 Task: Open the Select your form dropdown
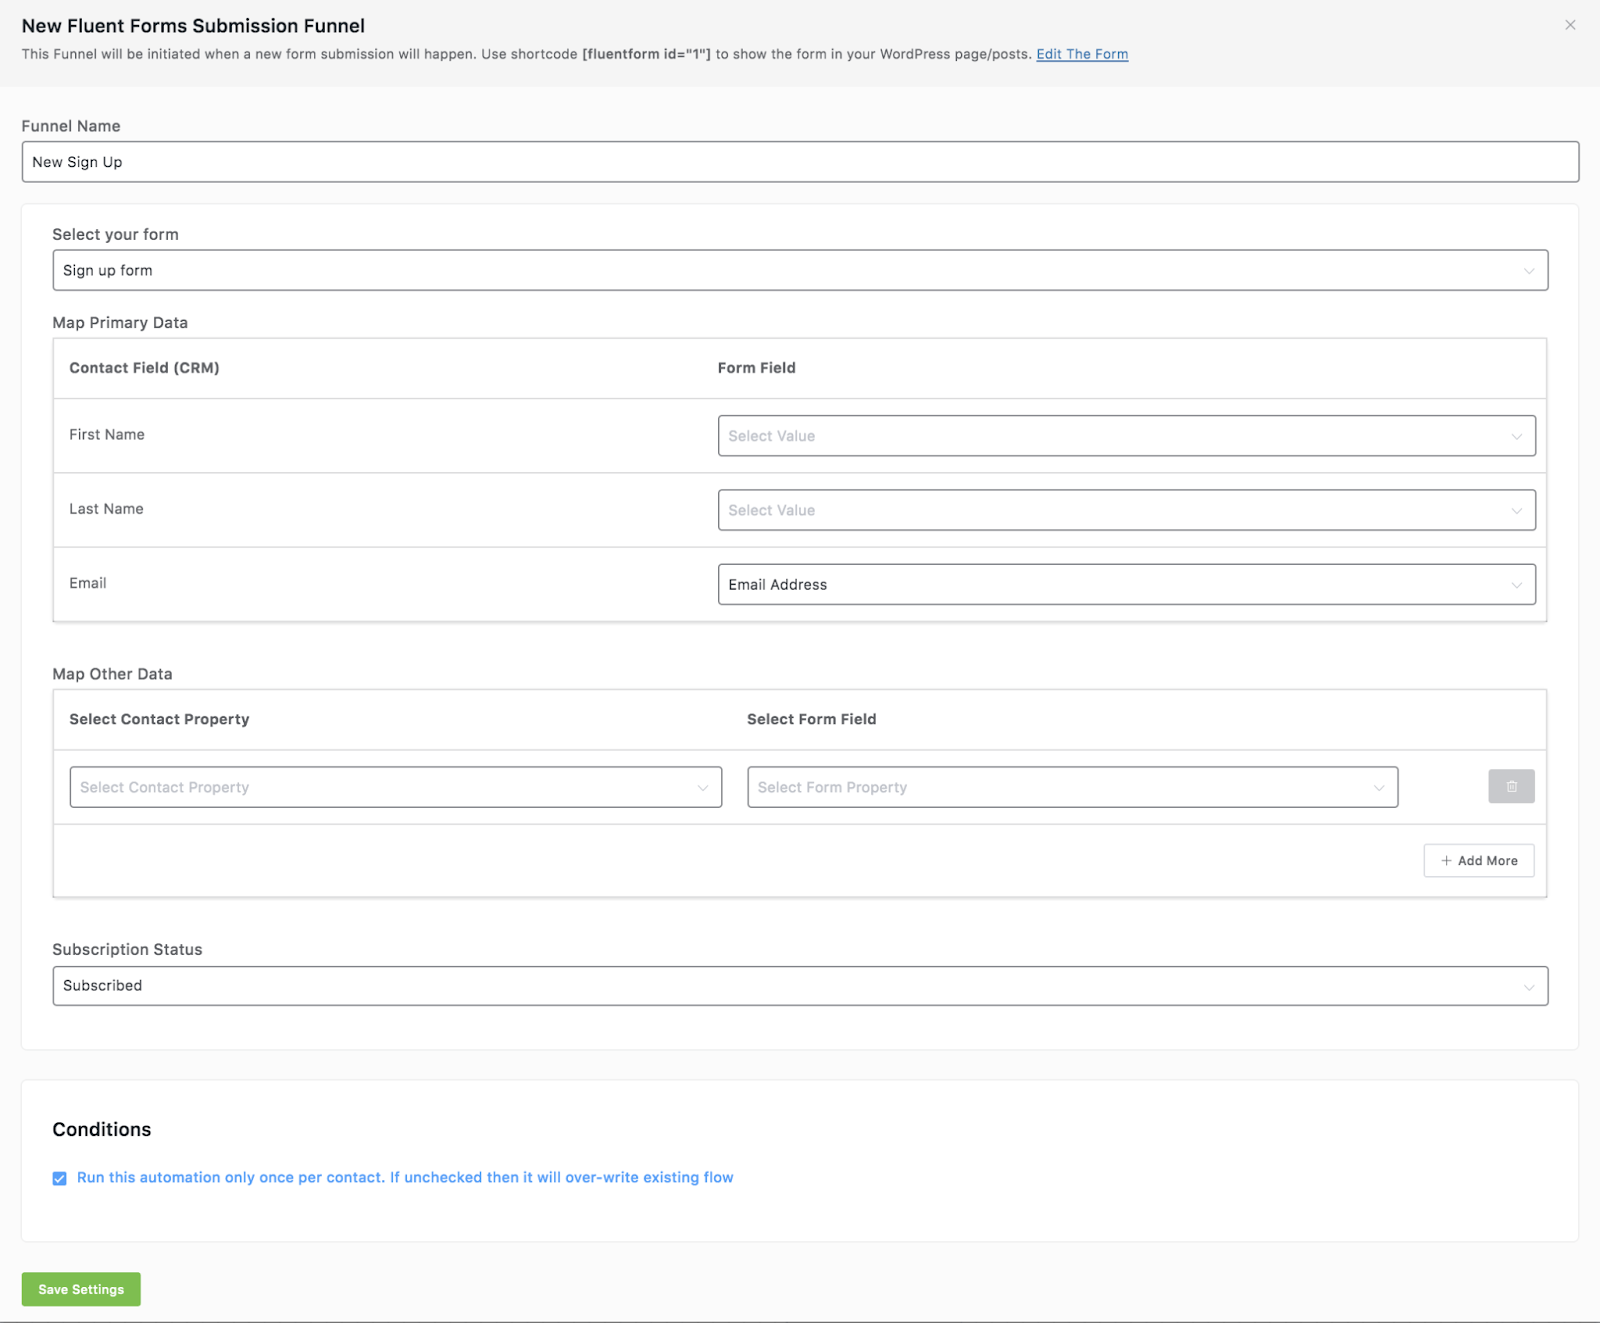point(800,270)
